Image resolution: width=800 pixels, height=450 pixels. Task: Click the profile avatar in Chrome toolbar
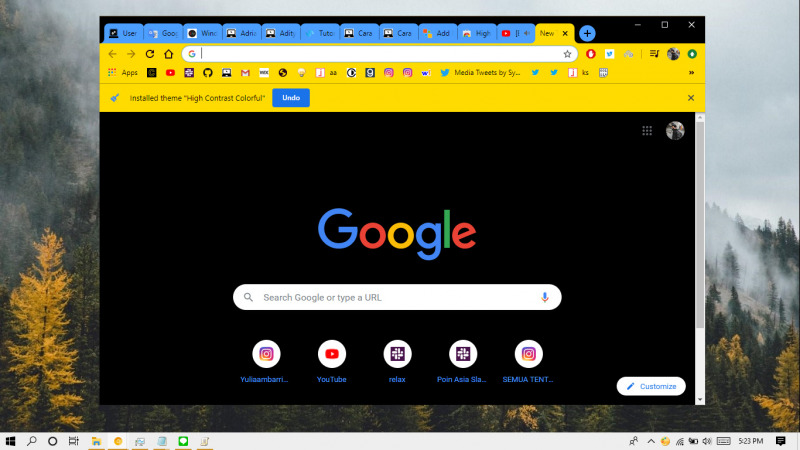pyautogui.click(x=673, y=54)
